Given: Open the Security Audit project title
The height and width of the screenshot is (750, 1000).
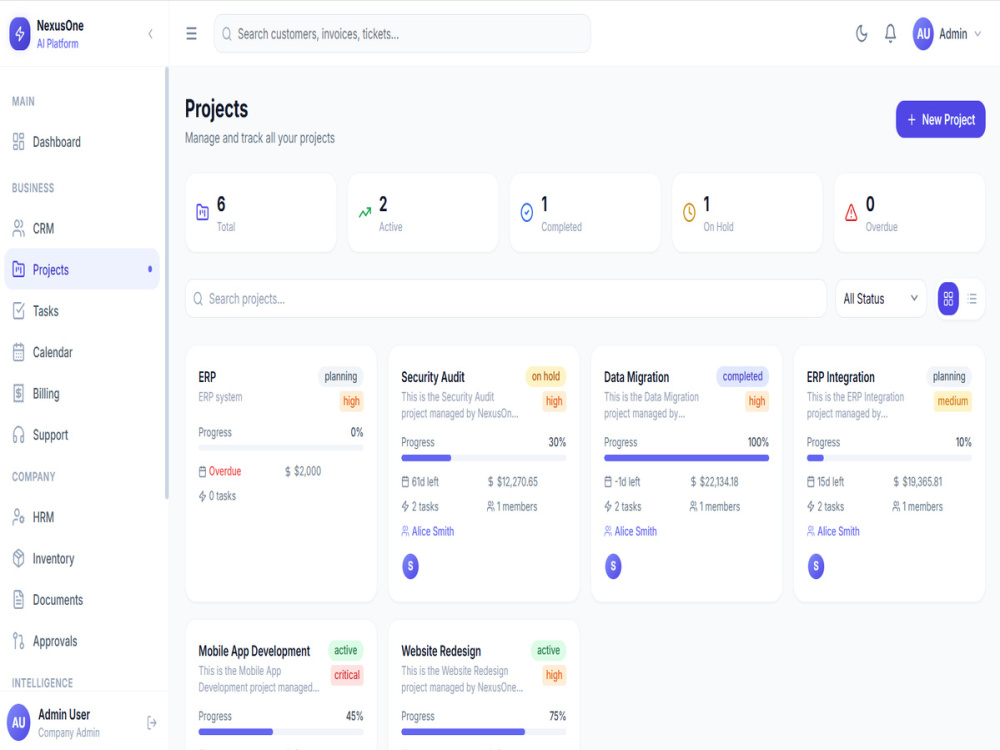Looking at the screenshot, I should click(x=433, y=377).
